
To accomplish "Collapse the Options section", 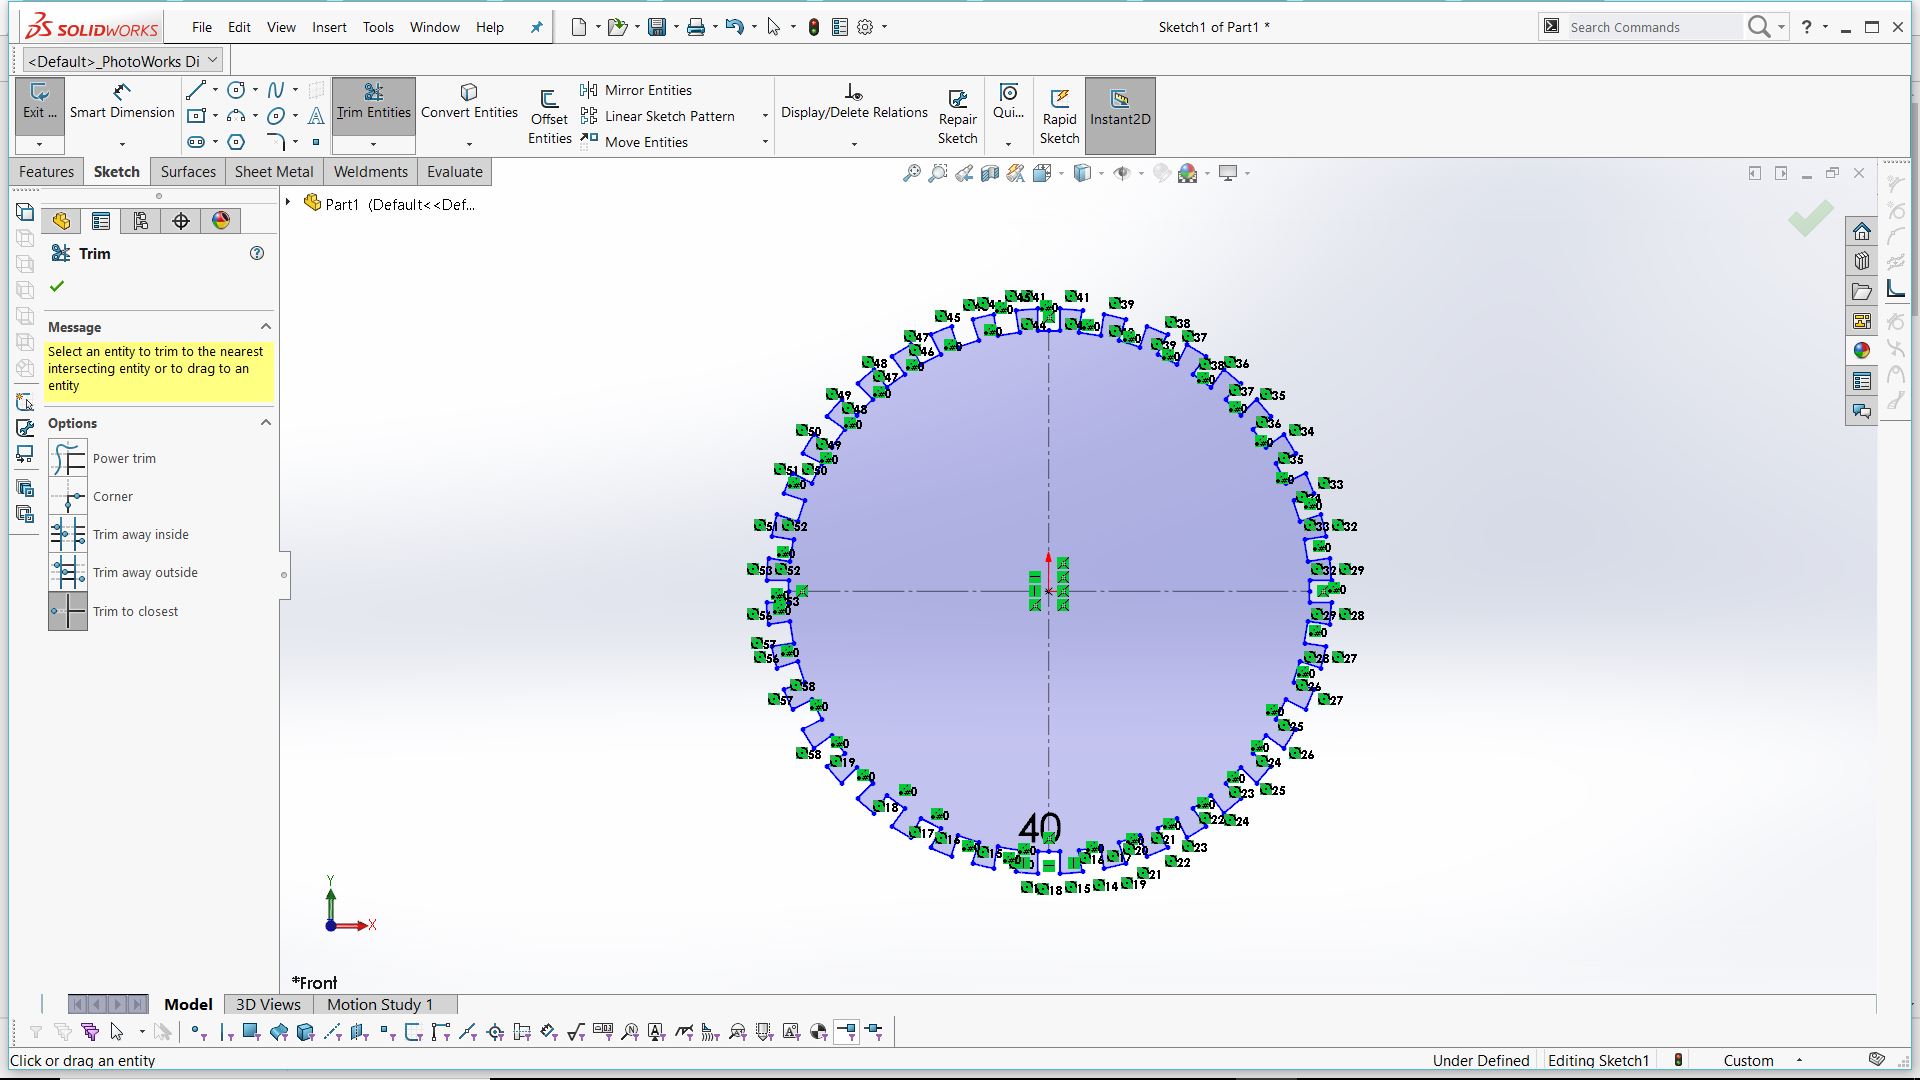I will pyautogui.click(x=266, y=423).
